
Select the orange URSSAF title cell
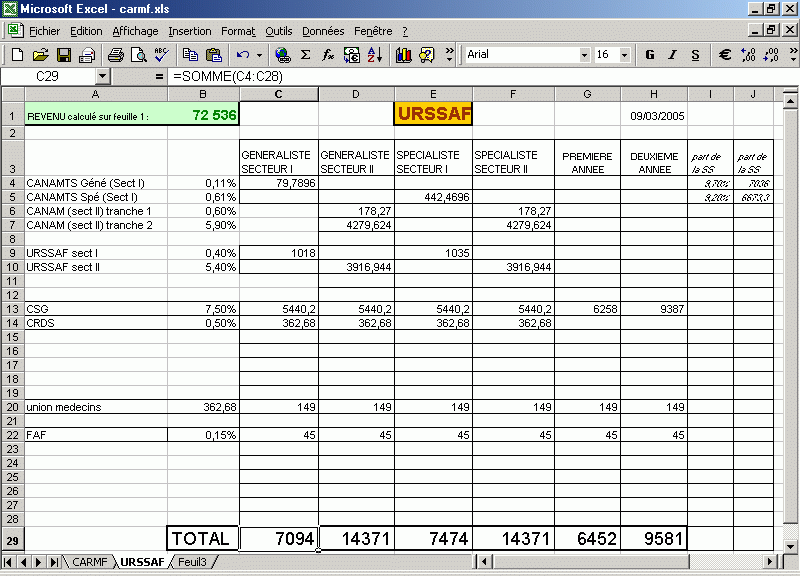click(x=433, y=114)
